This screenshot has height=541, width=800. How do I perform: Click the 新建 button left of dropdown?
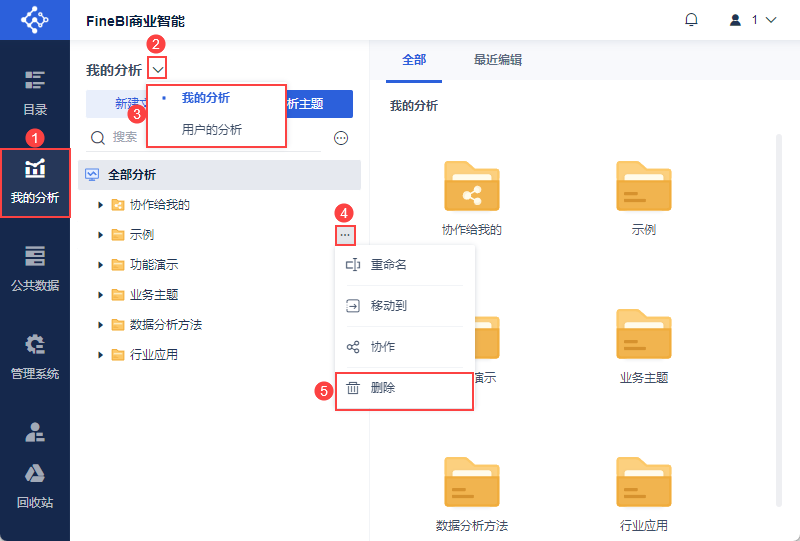116,104
